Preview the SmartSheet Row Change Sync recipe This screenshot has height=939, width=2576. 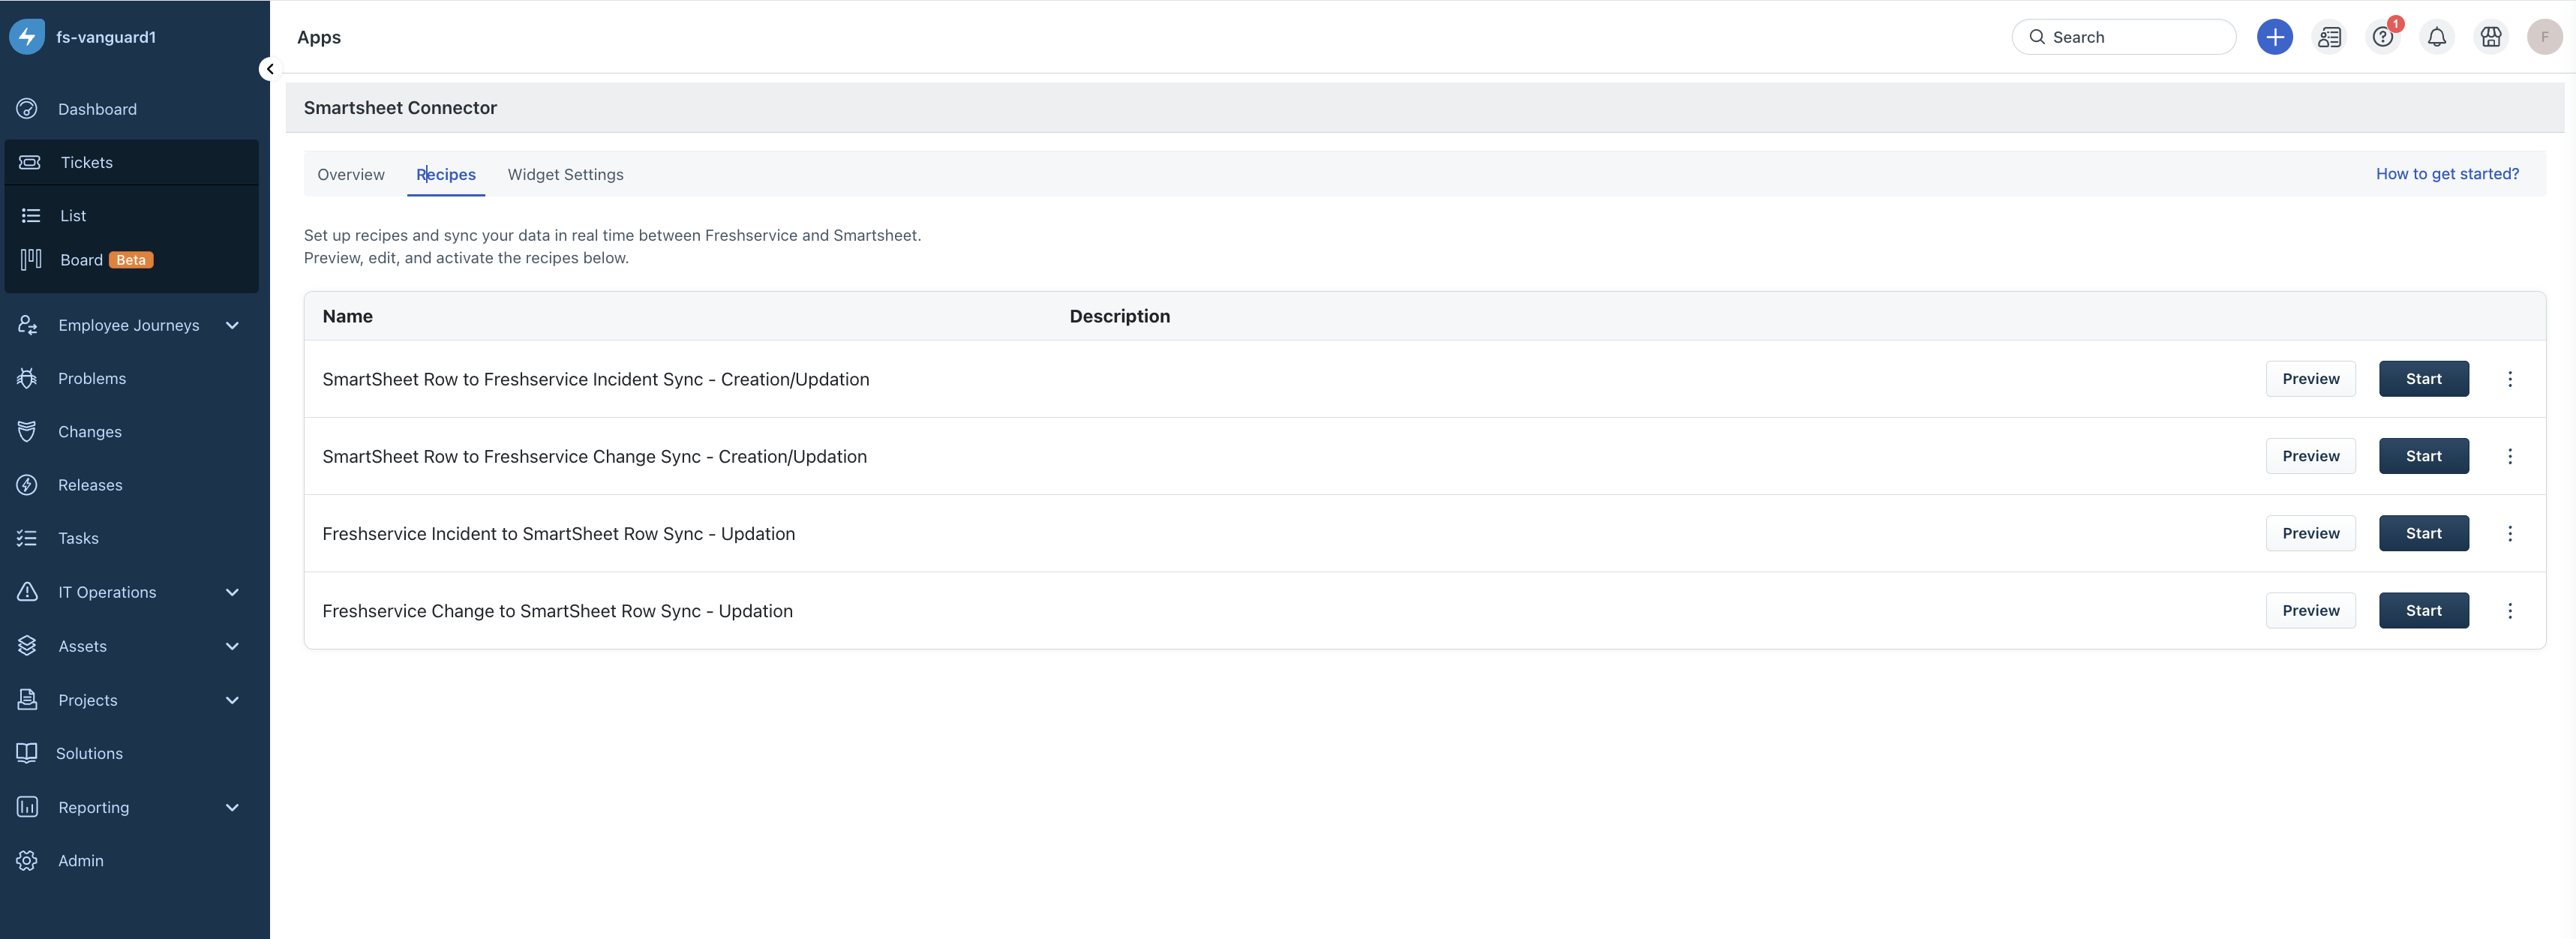pyautogui.click(x=2310, y=456)
